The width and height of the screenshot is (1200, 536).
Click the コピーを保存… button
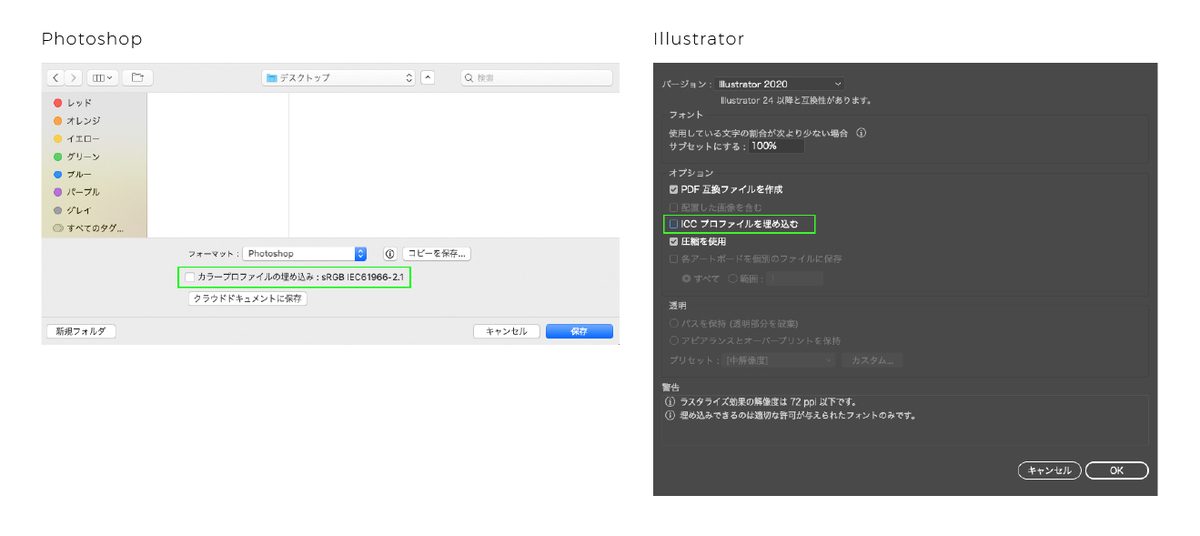[435, 254]
